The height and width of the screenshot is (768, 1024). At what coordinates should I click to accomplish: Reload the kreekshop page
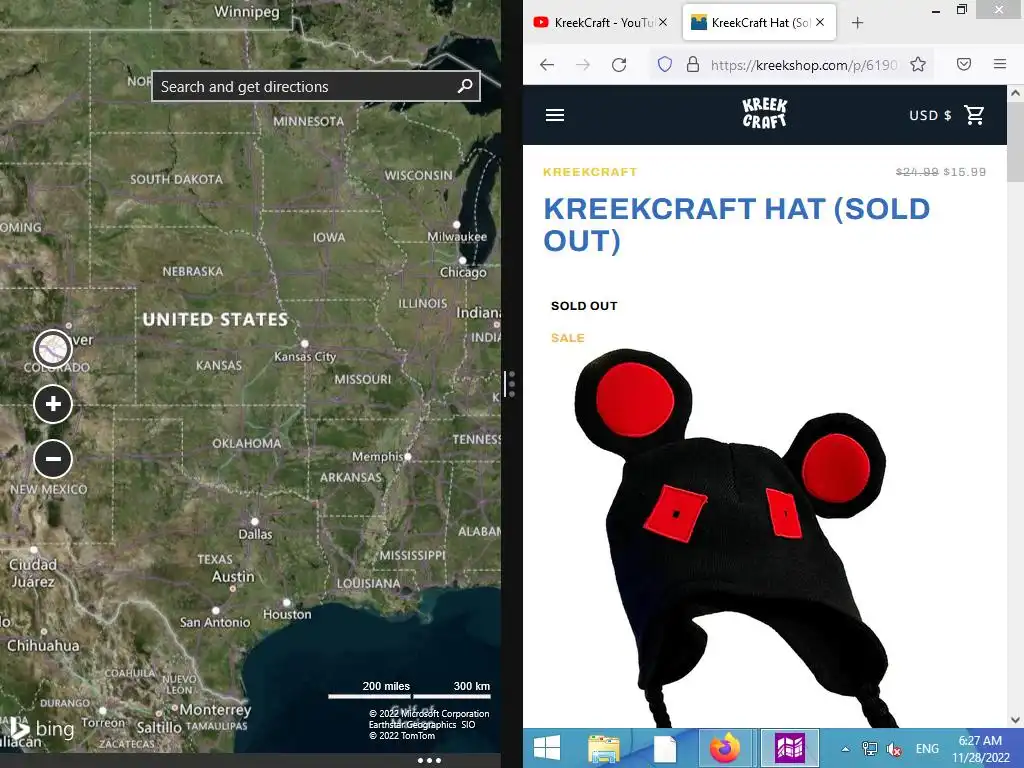619,65
